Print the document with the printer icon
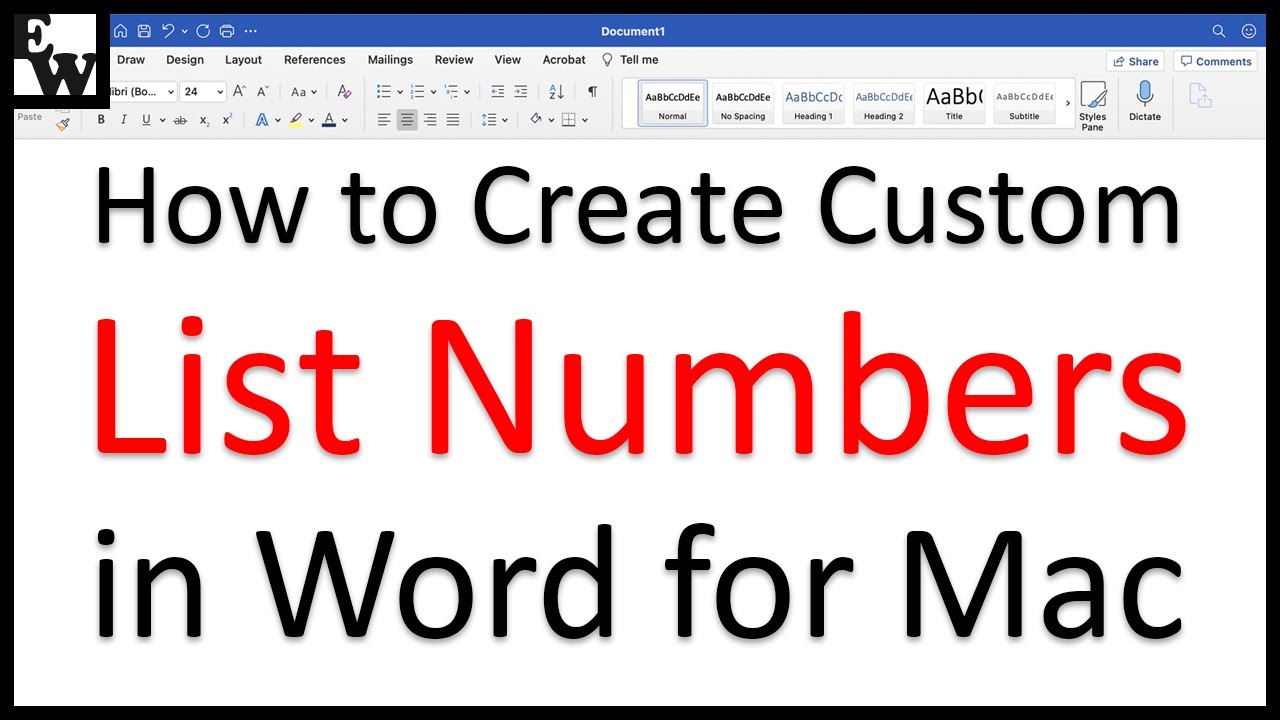1280x720 pixels. click(227, 31)
